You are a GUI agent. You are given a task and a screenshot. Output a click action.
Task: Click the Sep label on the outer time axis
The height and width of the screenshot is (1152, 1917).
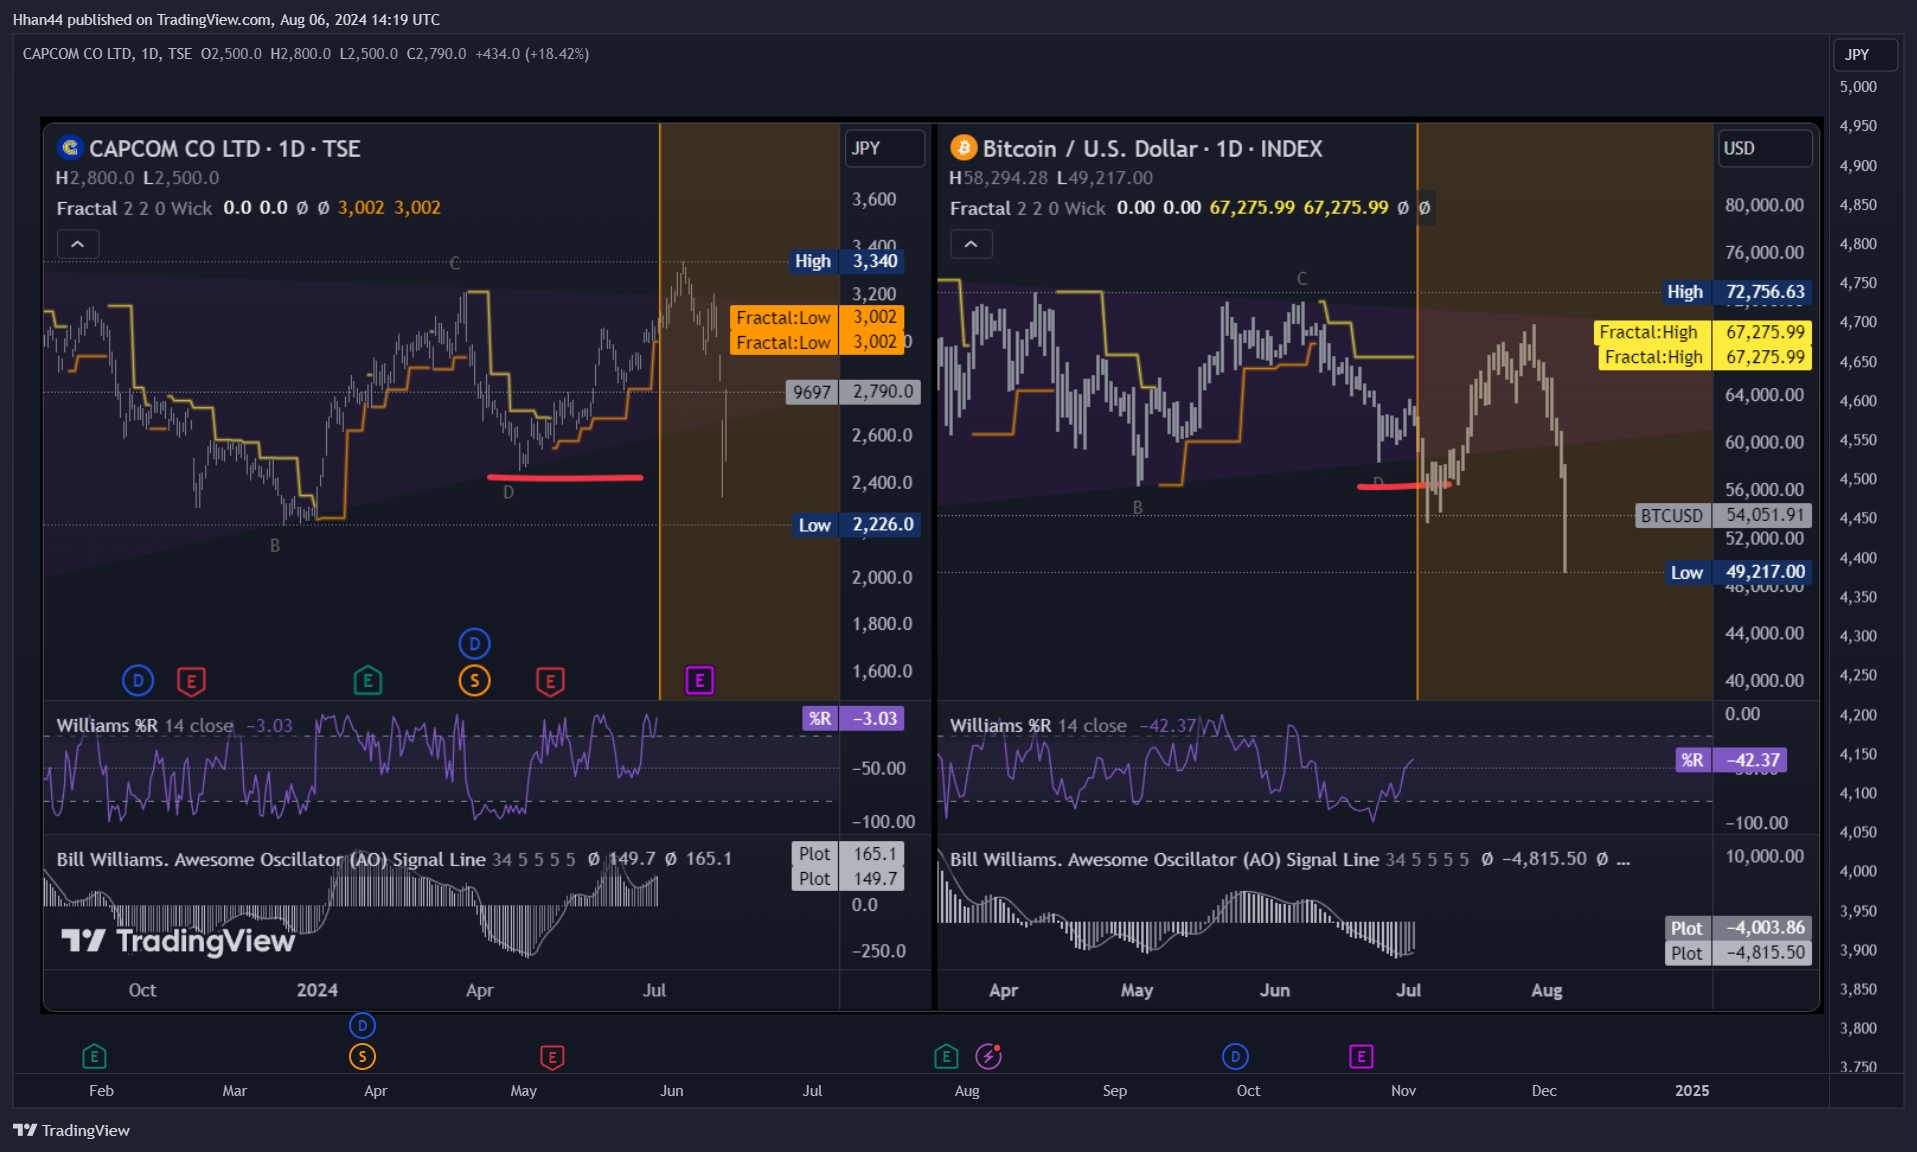[1114, 1090]
